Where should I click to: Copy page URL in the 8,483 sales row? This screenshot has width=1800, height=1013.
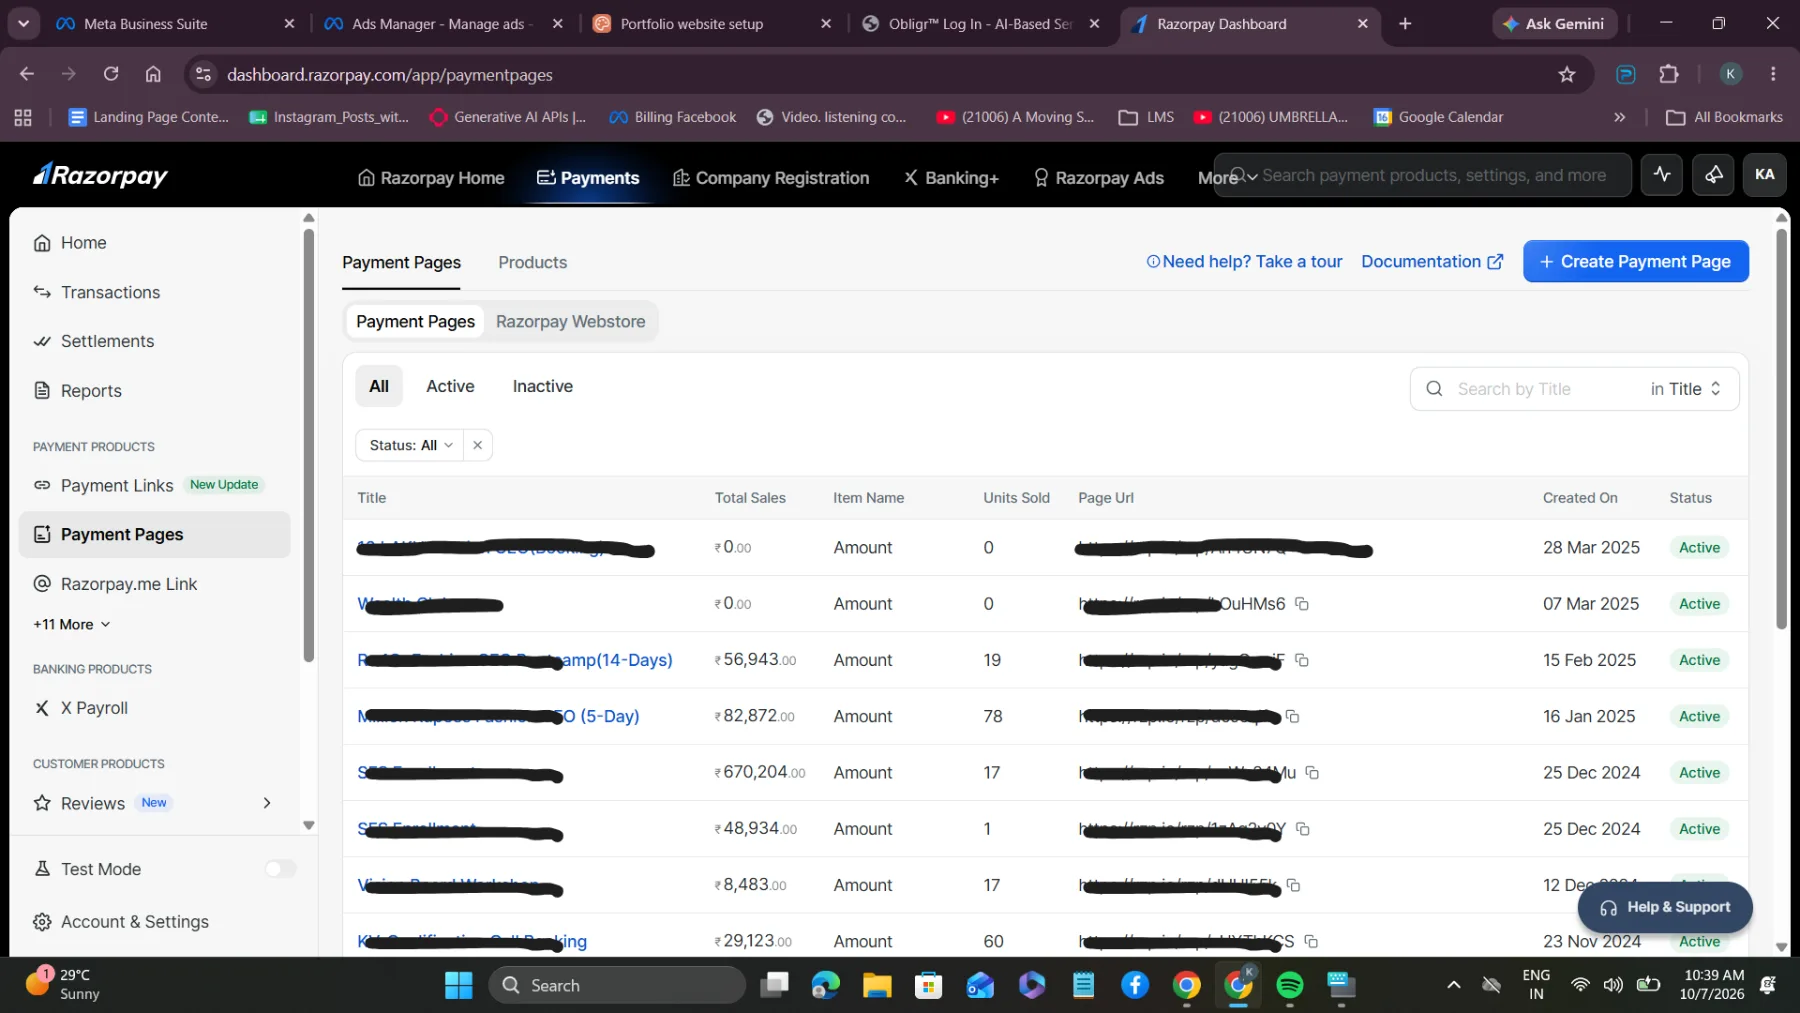coord(1293,885)
